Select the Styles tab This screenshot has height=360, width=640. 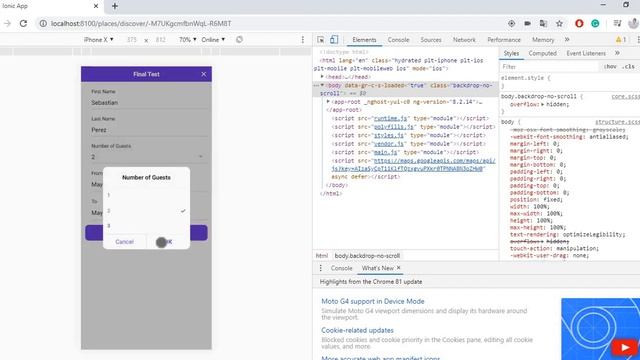[x=511, y=53]
